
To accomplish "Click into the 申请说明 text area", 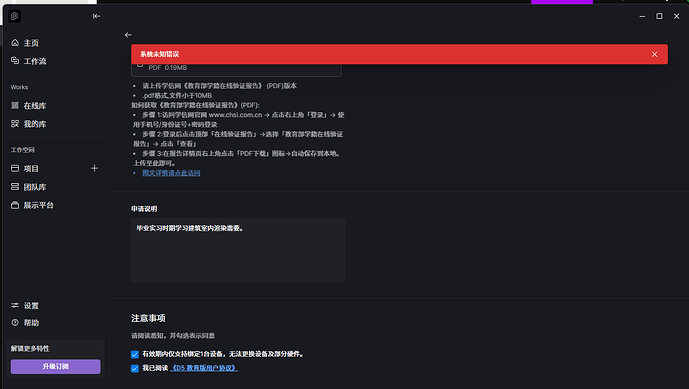I will (x=238, y=250).
